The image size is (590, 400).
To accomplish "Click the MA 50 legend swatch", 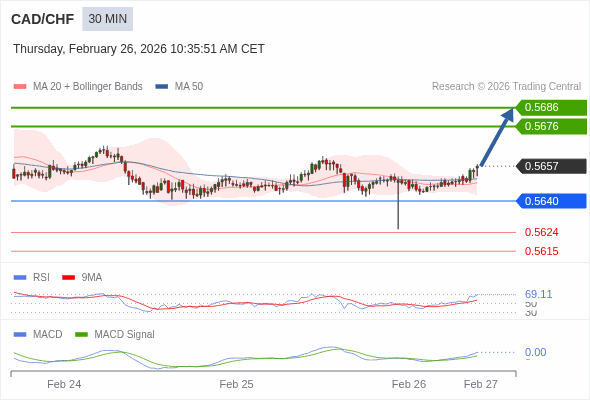I will pos(162,87).
